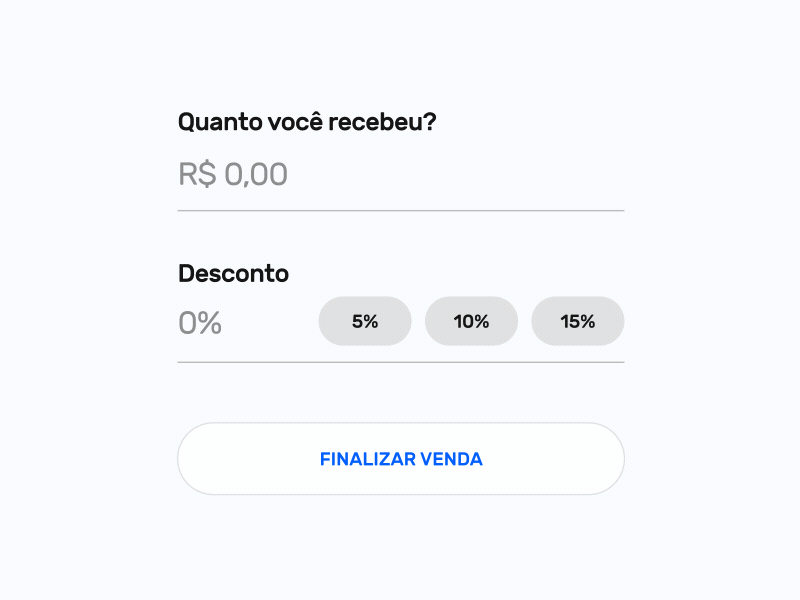The image size is (800, 600).
Task: Pick the middle discount chip labeled 10%
Action: coord(471,321)
